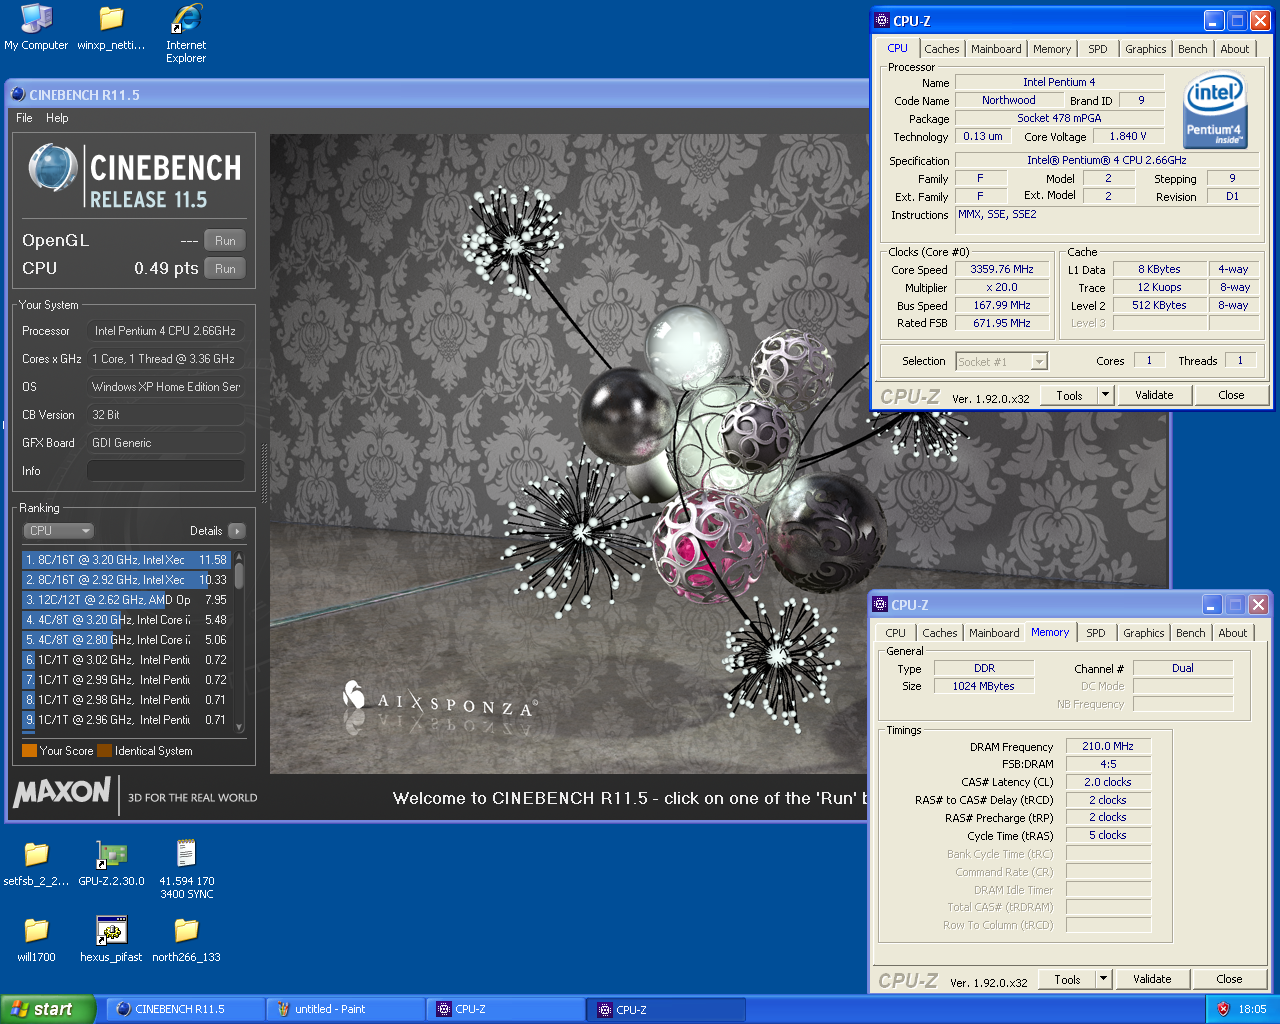1280x1024 pixels.
Task: Click the Cinebench window title icon
Action: click(x=18, y=95)
